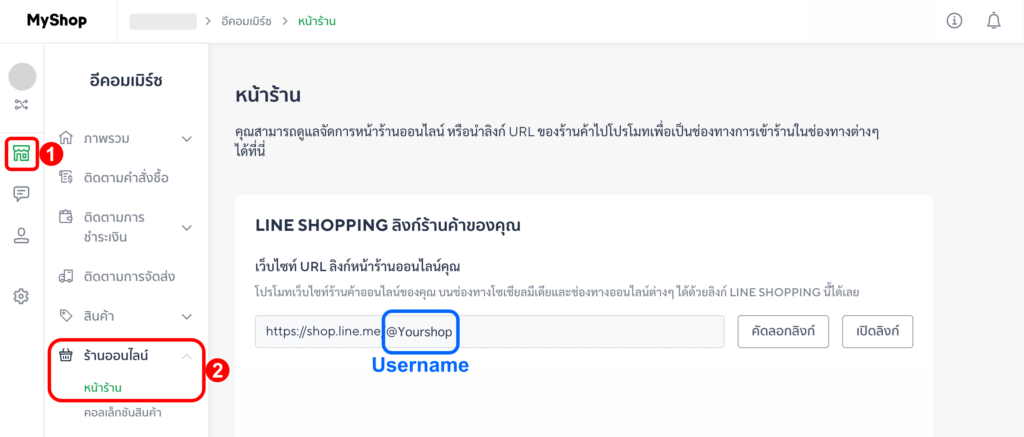The height and width of the screenshot is (437, 1024).
Task: Select คอลเล็กชันสินค้า submenu item
Action: pos(123,412)
